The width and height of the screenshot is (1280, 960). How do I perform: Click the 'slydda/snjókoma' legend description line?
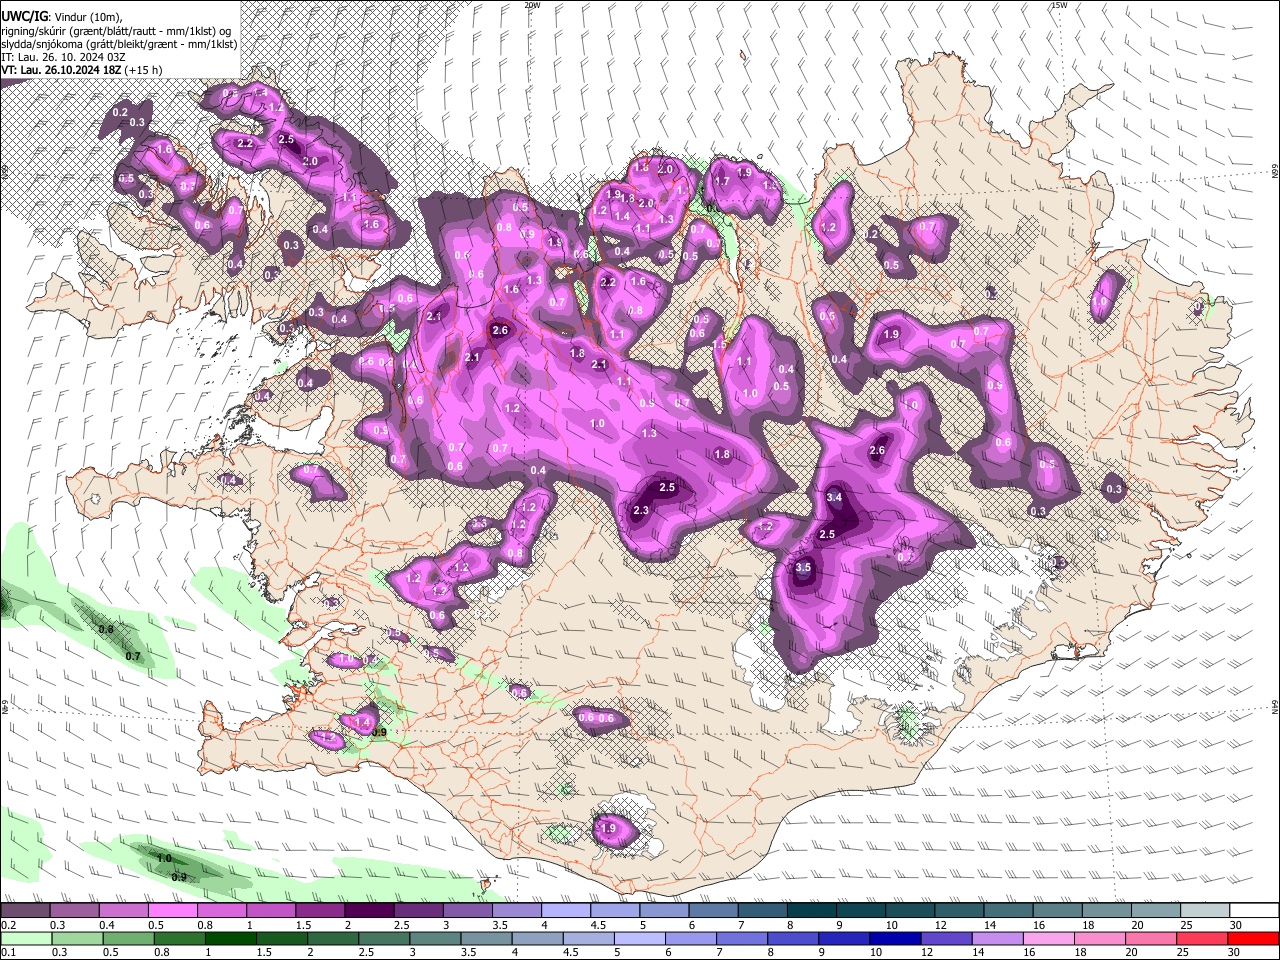(x=119, y=44)
